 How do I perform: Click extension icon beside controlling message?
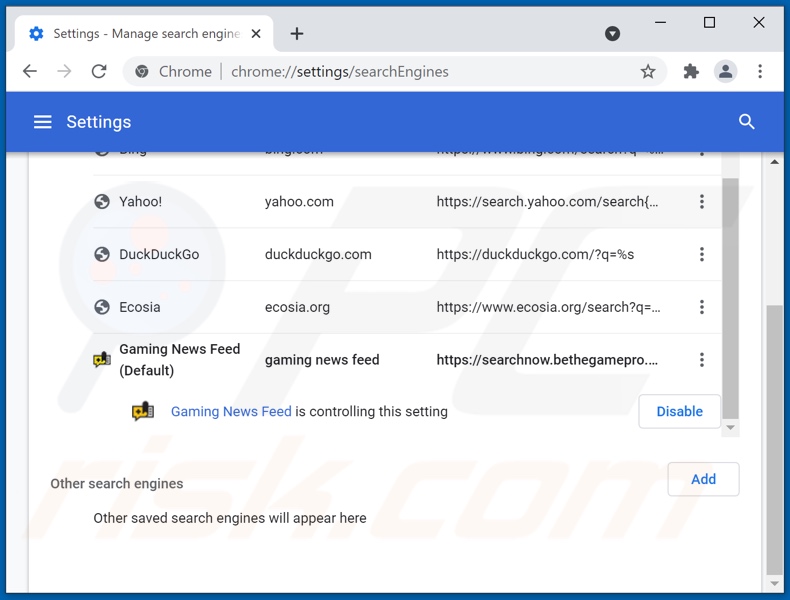(x=143, y=411)
